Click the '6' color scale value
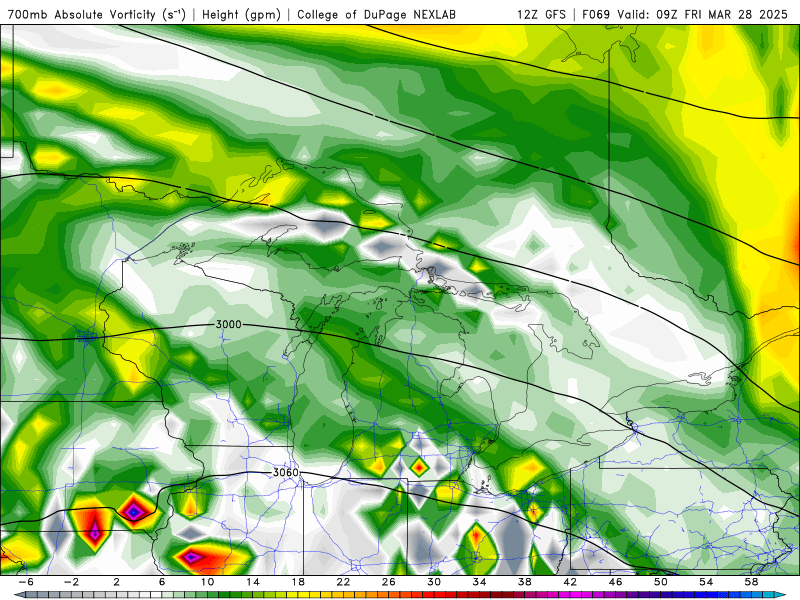800x600 pixels. pyautogui.click(x=162, y=582)
